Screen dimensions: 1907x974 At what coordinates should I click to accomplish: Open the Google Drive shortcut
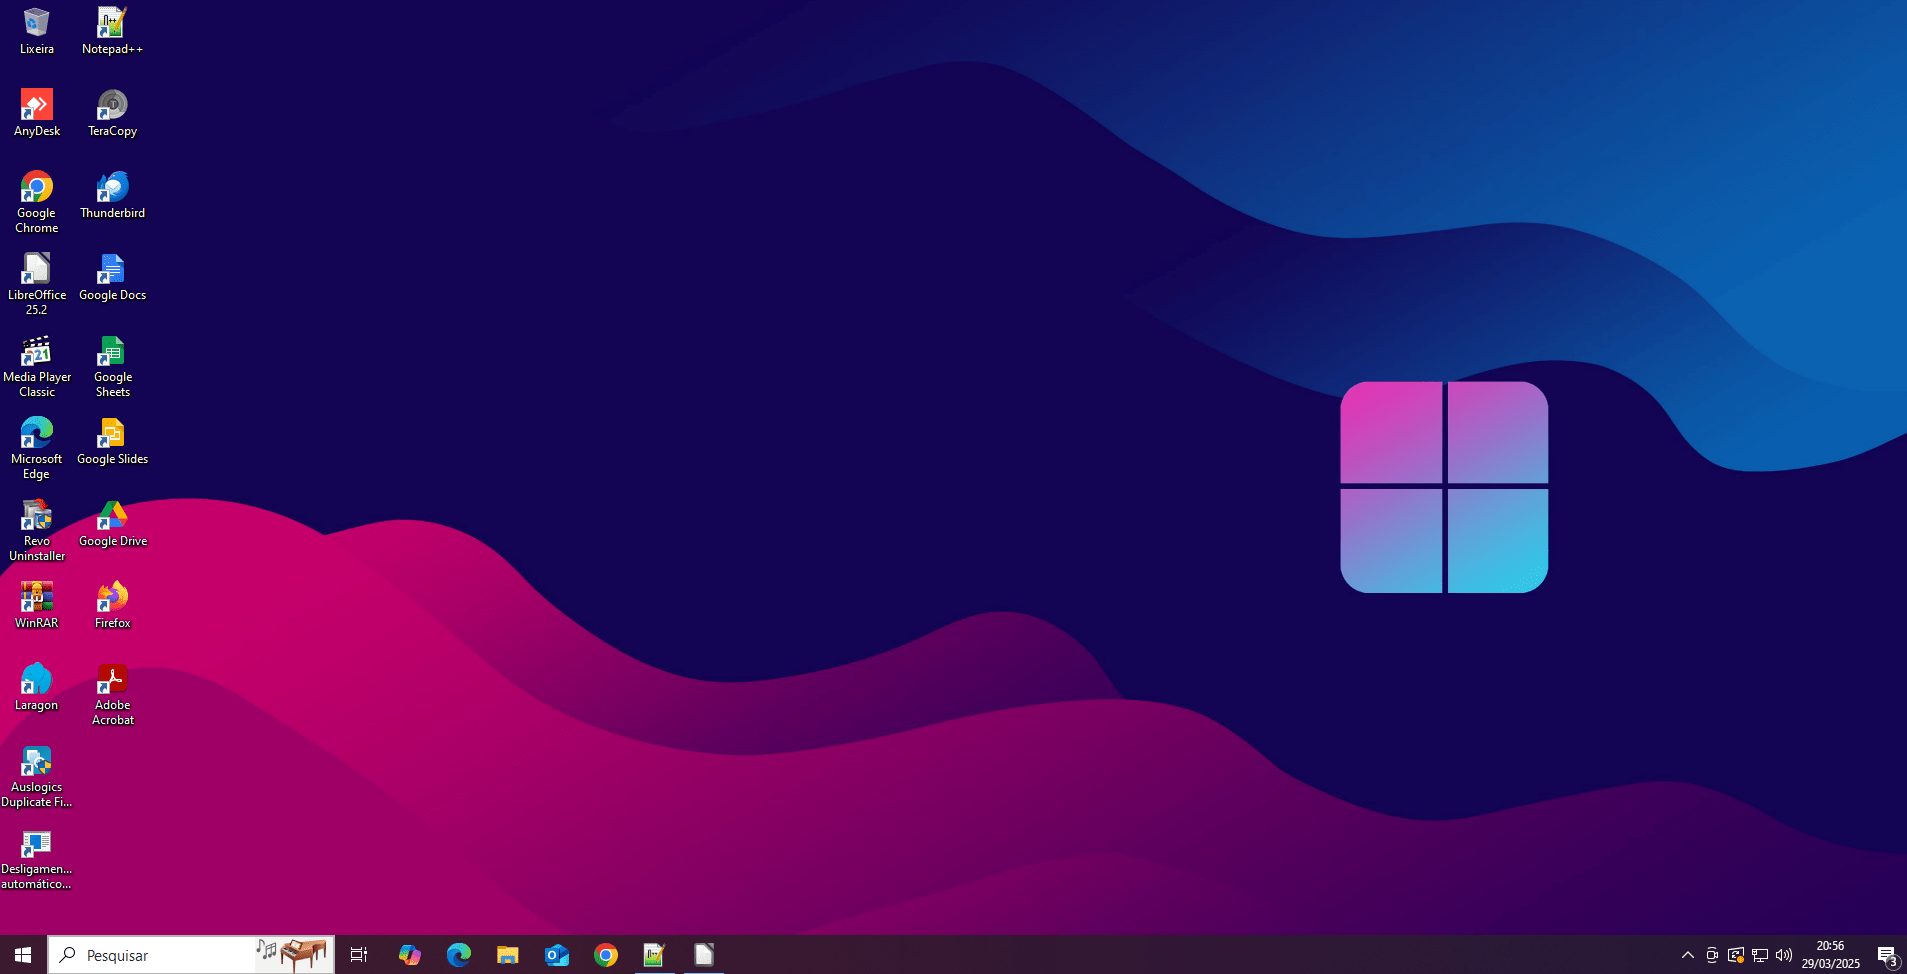coord(112,518)
